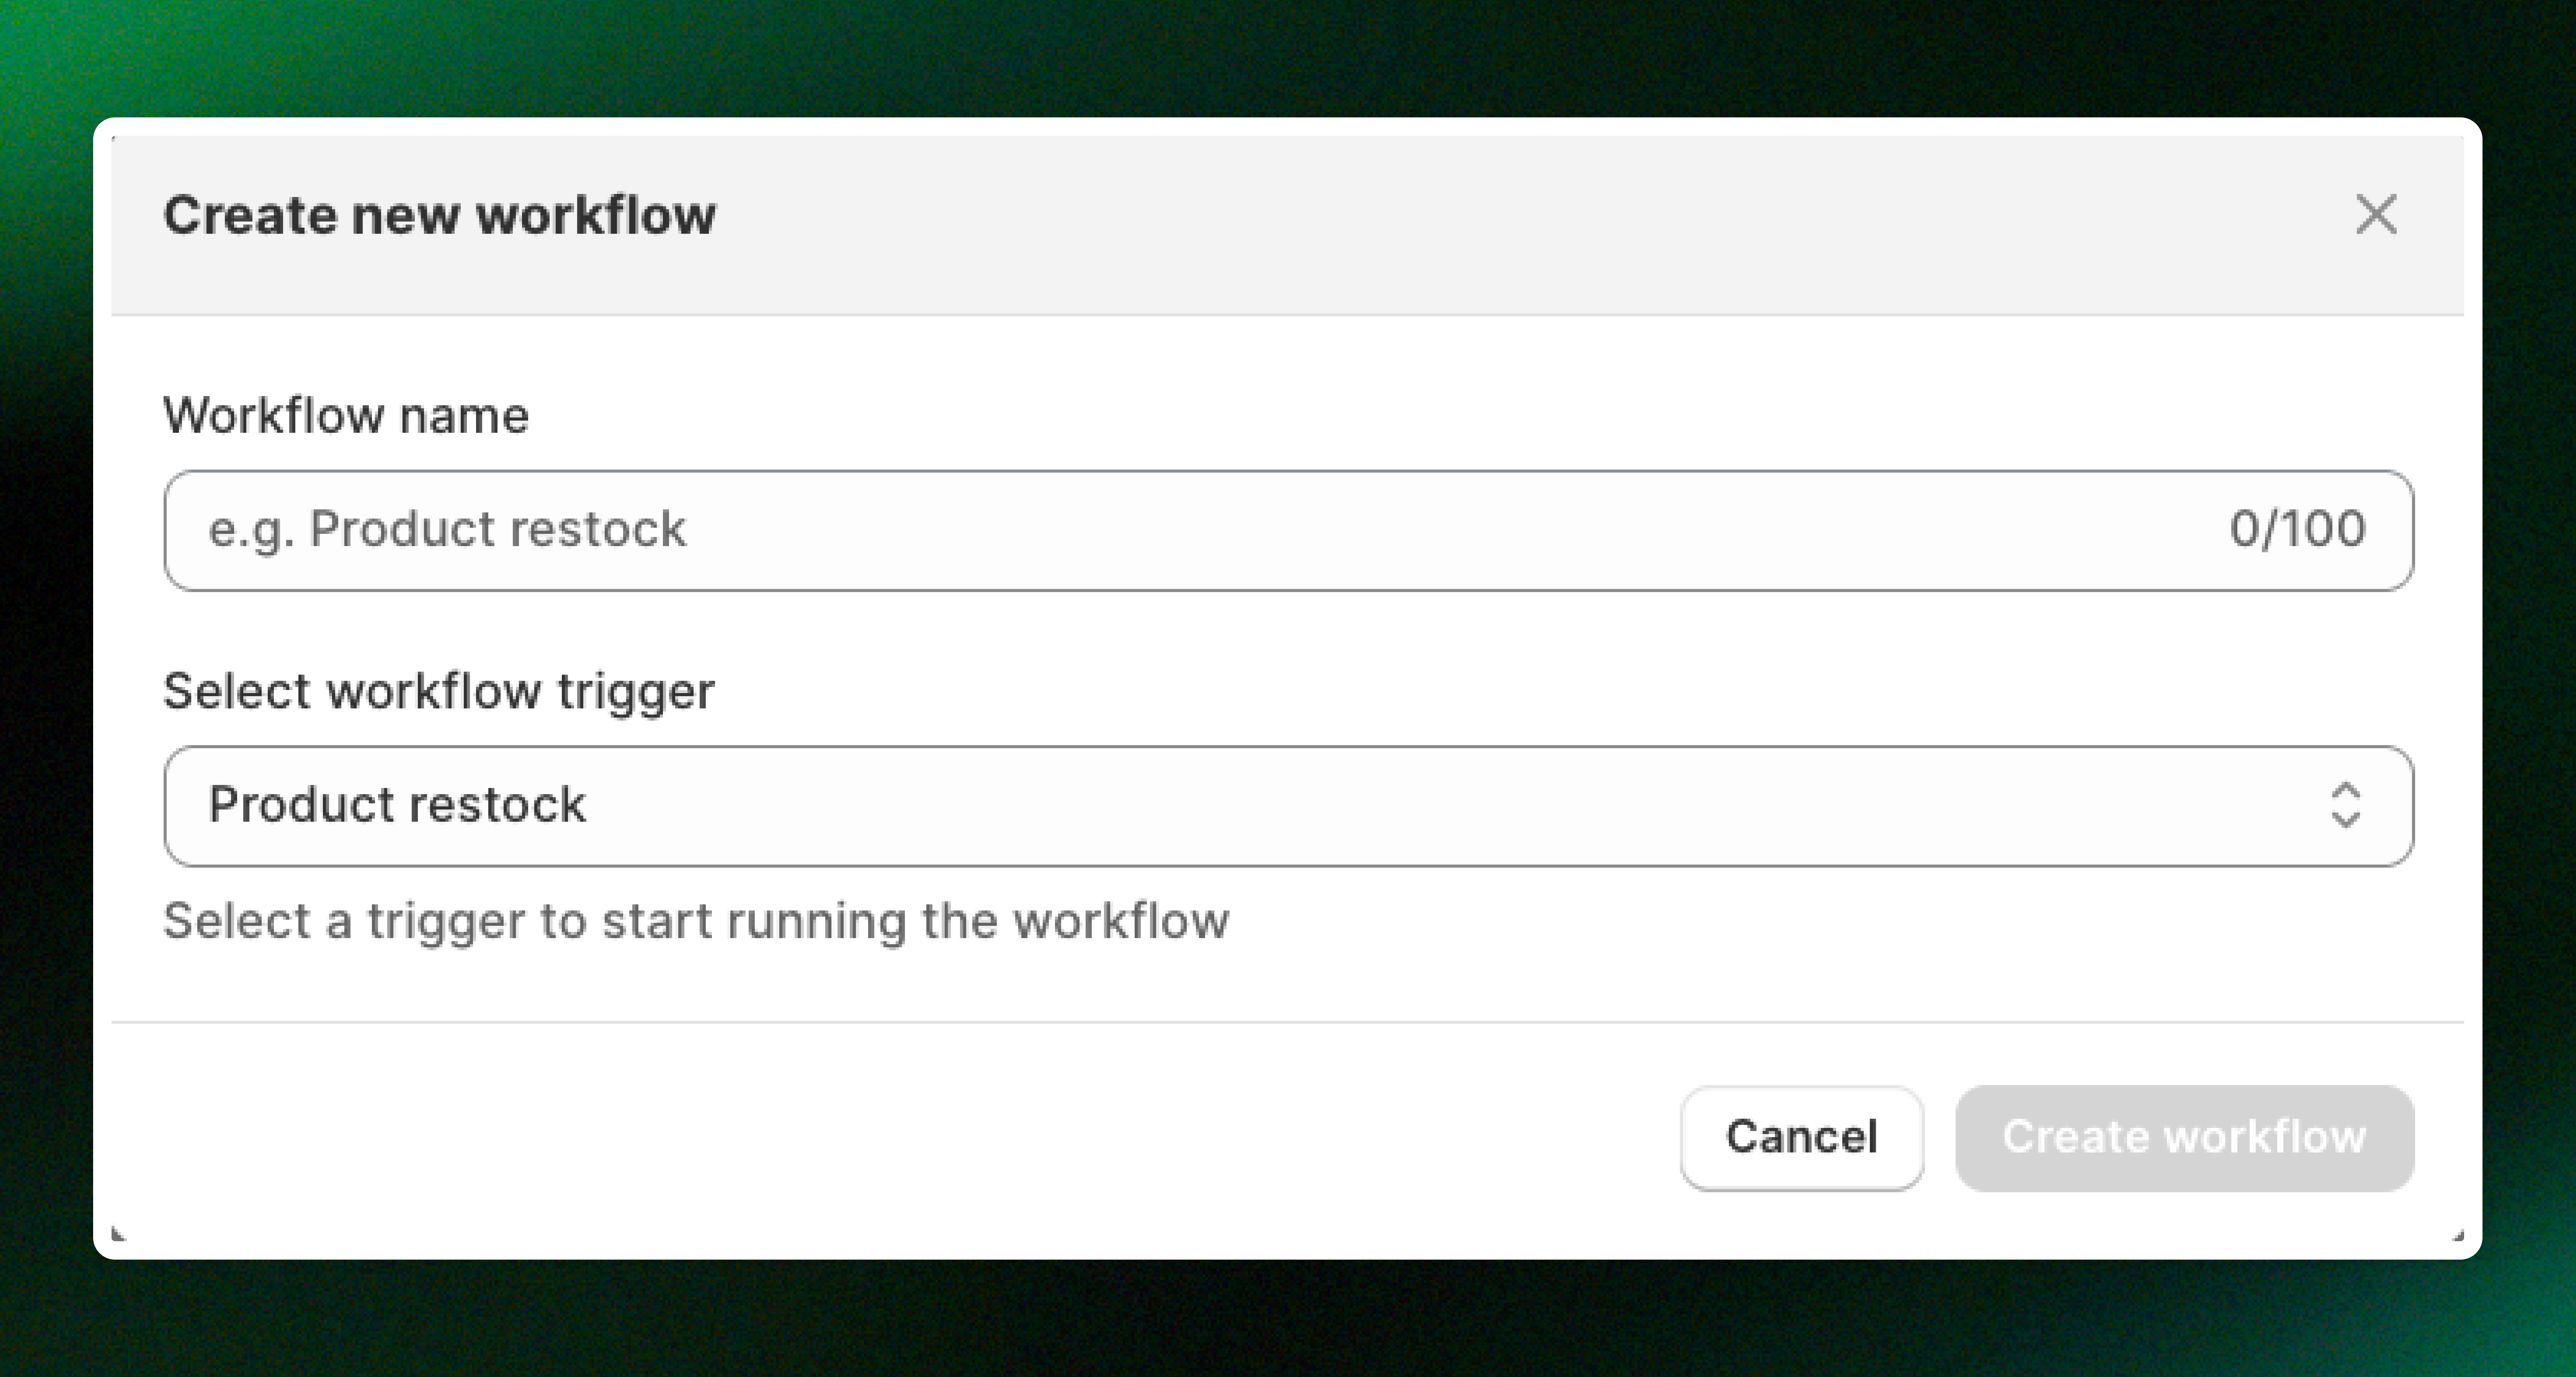Click the 'Create new workflow' dialog title
The width and height of the screenshot is (2576, 1377).
click(440, 215)
